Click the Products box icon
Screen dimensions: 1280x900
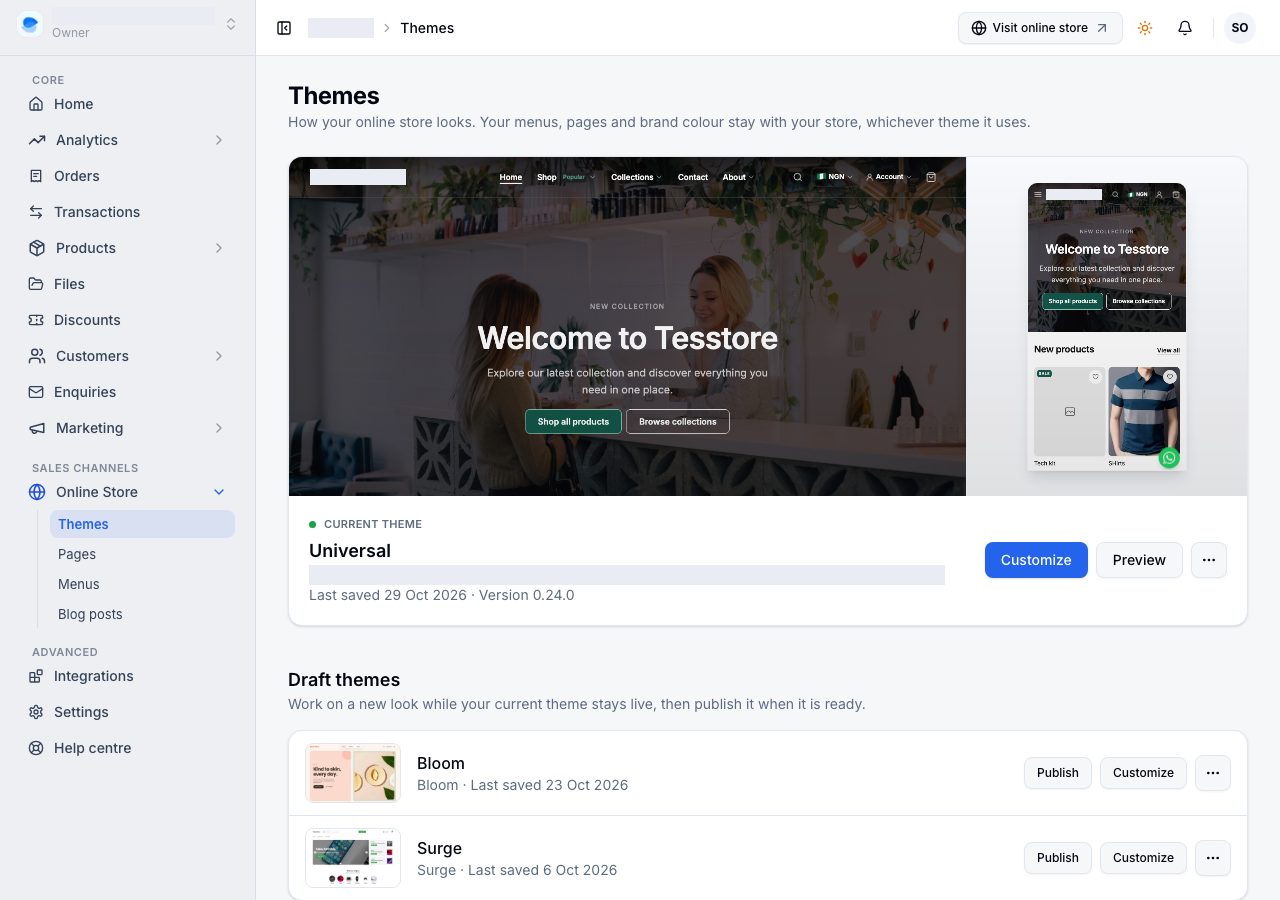pos(37,248)
